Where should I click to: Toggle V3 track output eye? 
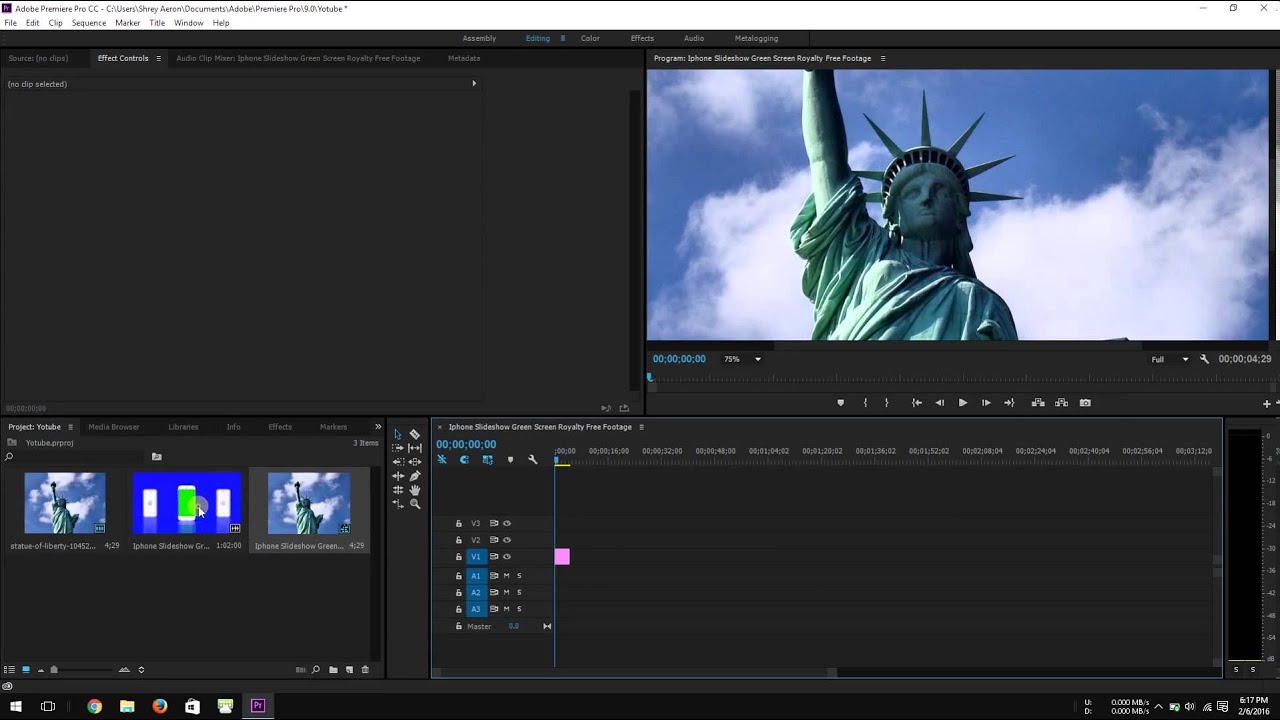coord(507,523)
